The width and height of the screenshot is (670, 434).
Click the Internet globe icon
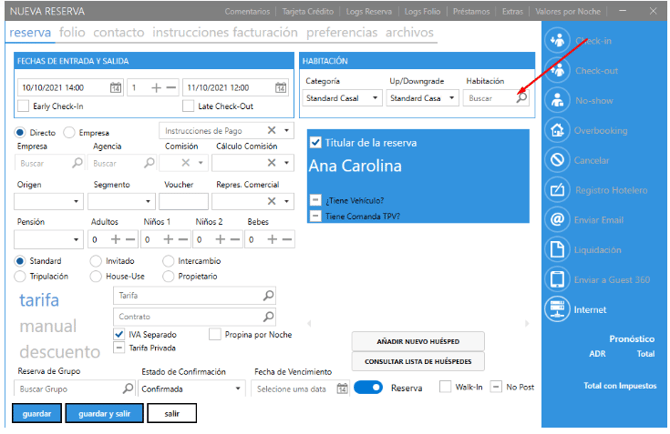coord(558,310)
